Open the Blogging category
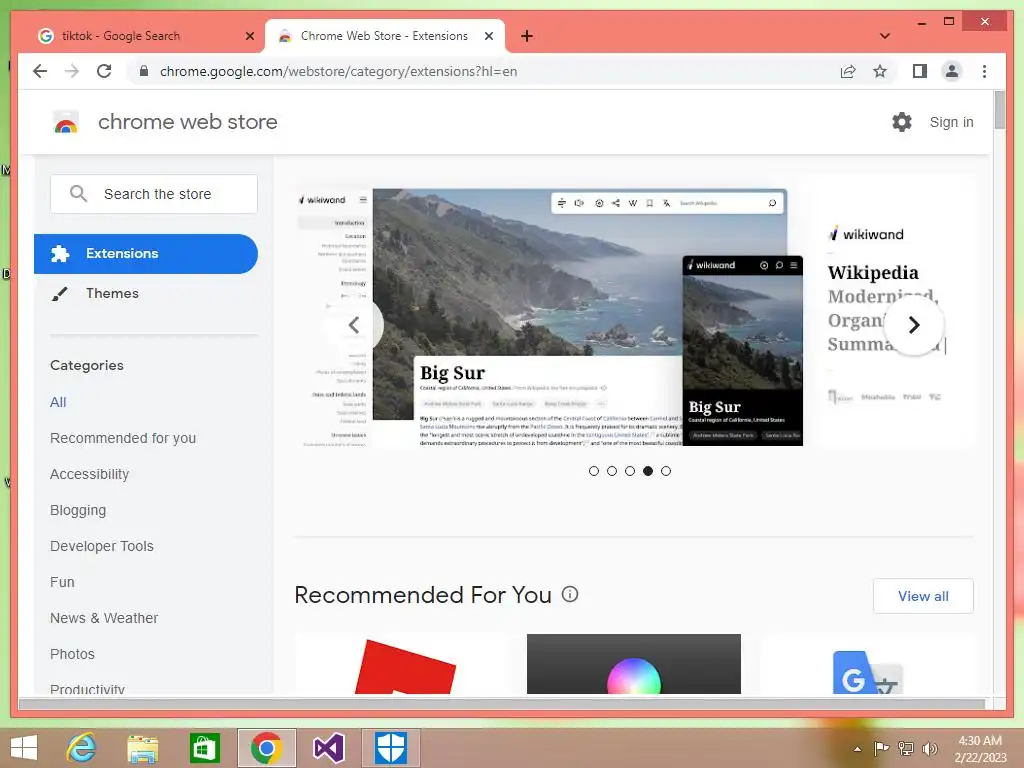 [x=78, y=510]
